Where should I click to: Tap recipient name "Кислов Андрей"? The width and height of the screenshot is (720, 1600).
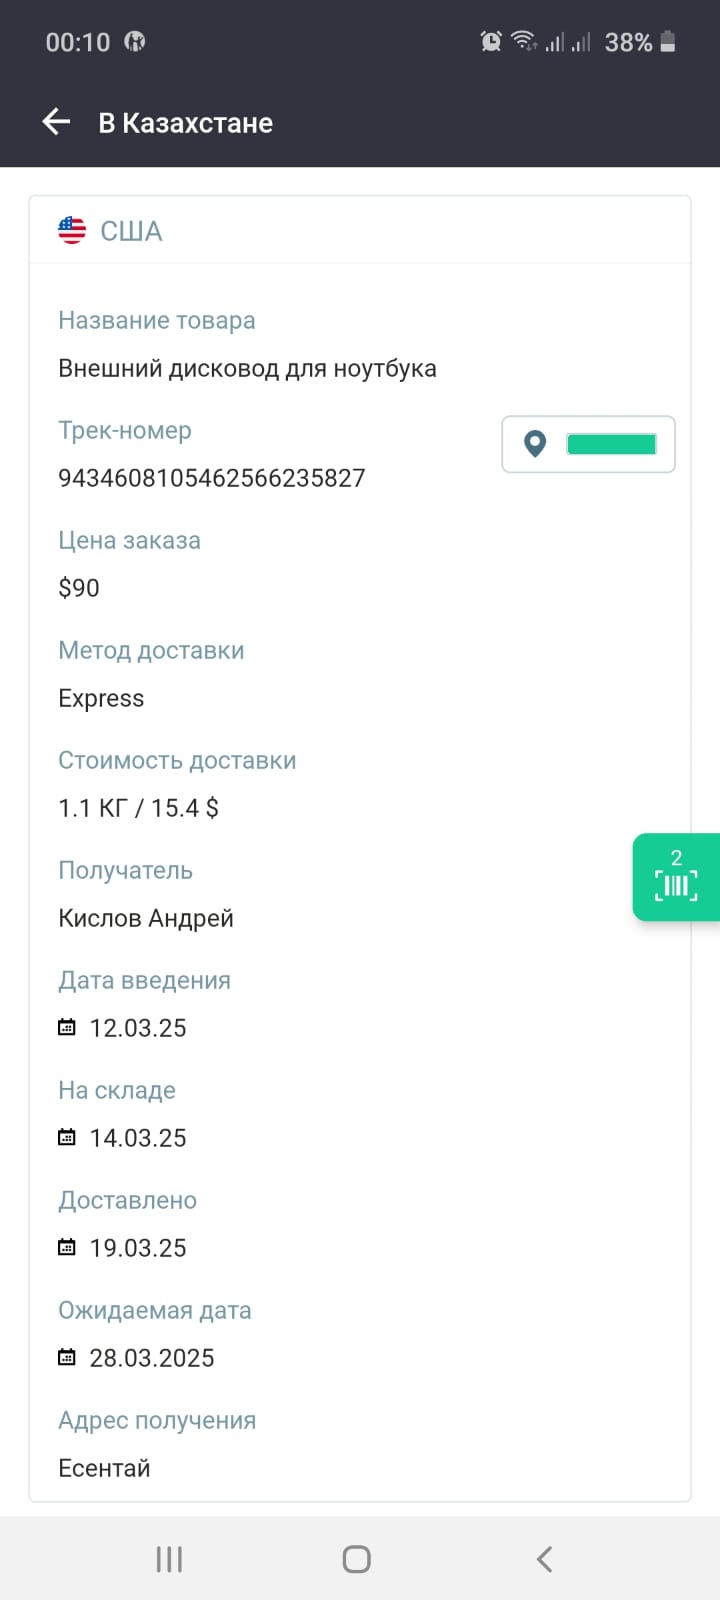pos(146,918)
